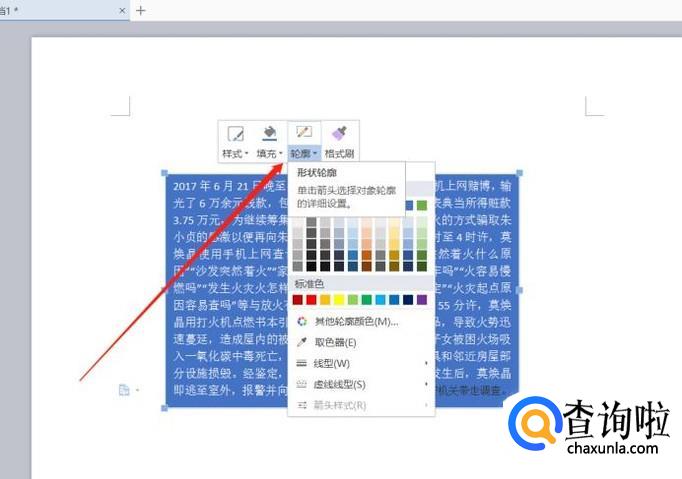682x479 pixels.
Task: Click the text box right-middle resize handle
Action: [518, 290]
